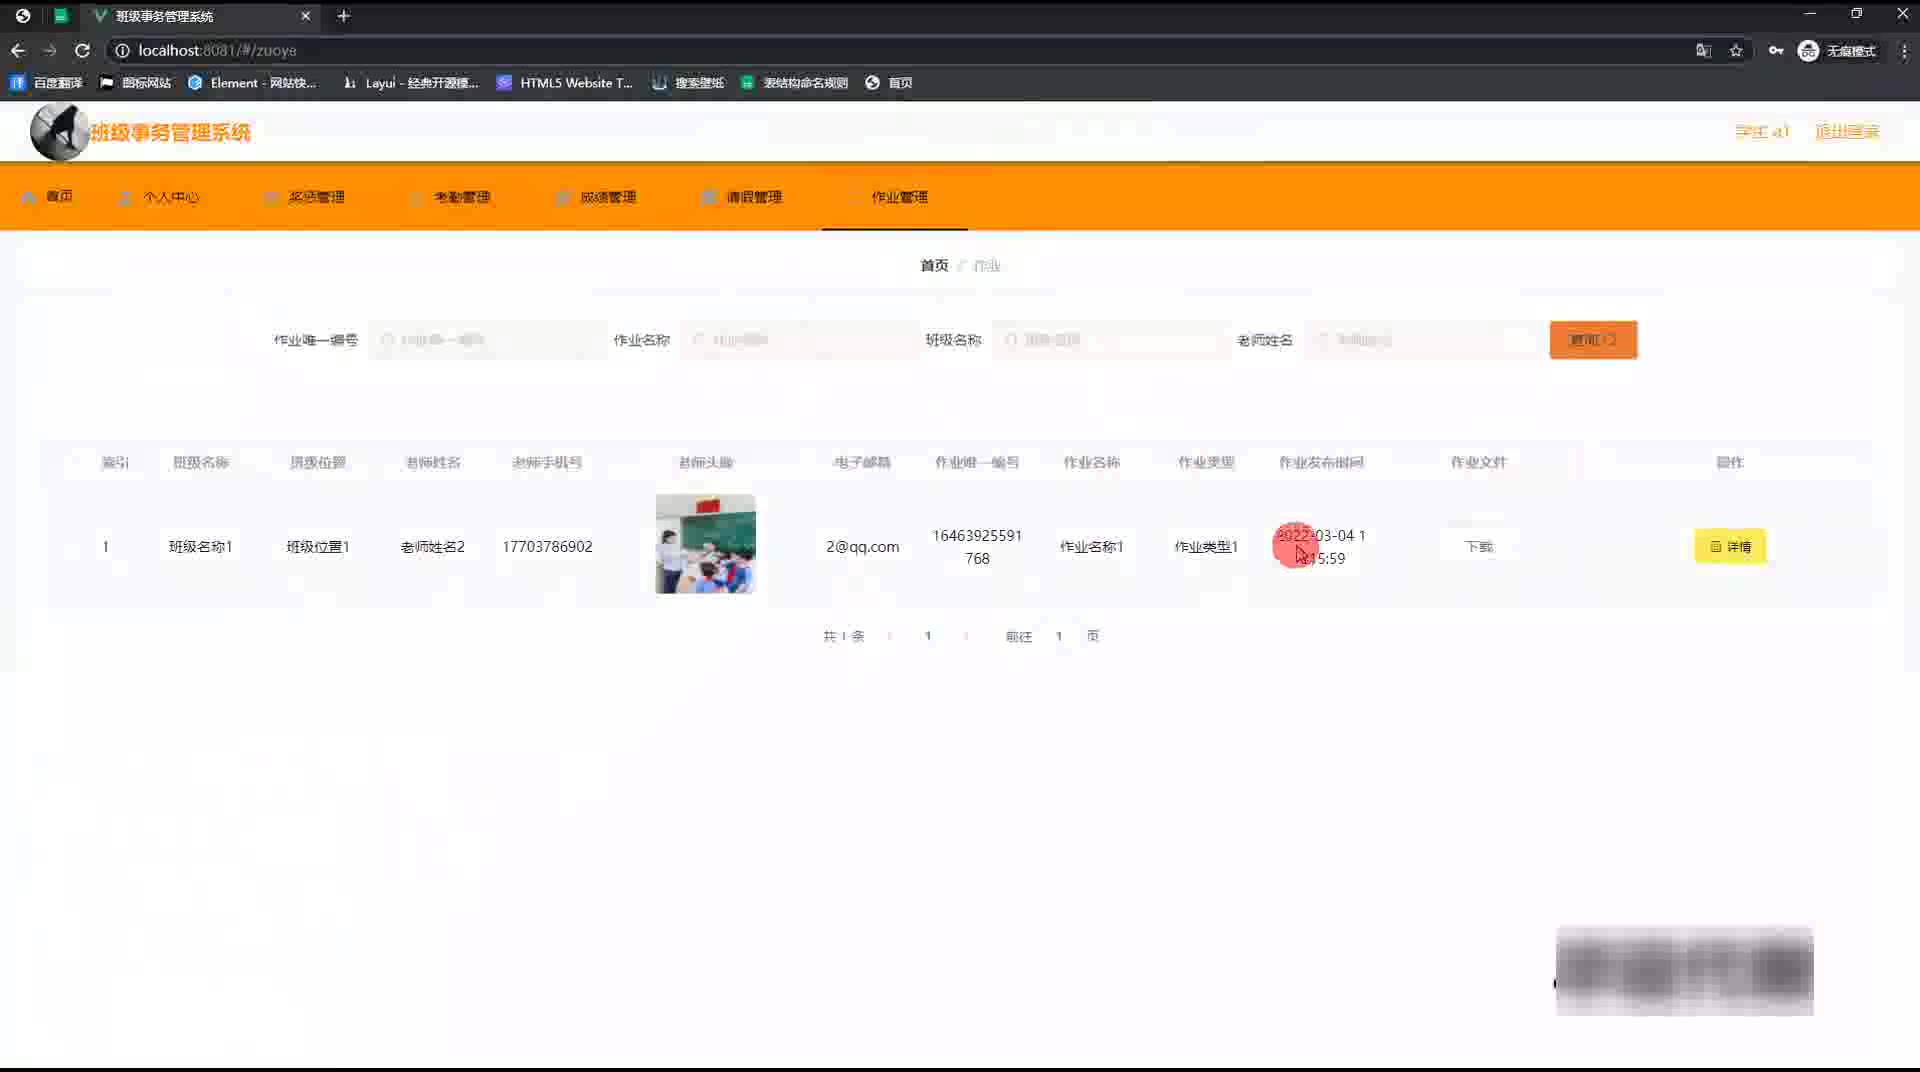Click the orange 查询 search button
1920x1072 pixels.
click(x=1593, y=340)
